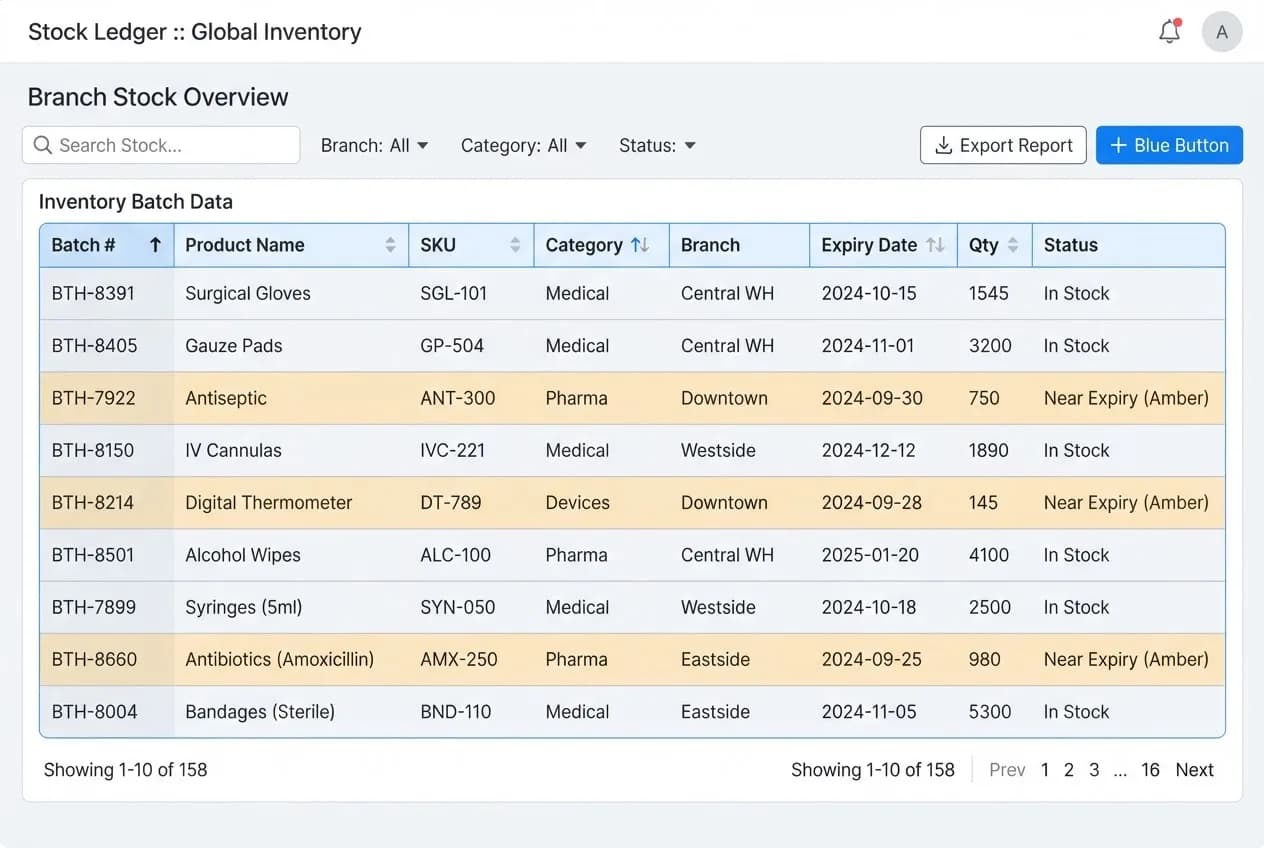The height and width of the screenshot is (848, 1264).
Task: Select batch BTH-7922
Action: pos(93,398)
